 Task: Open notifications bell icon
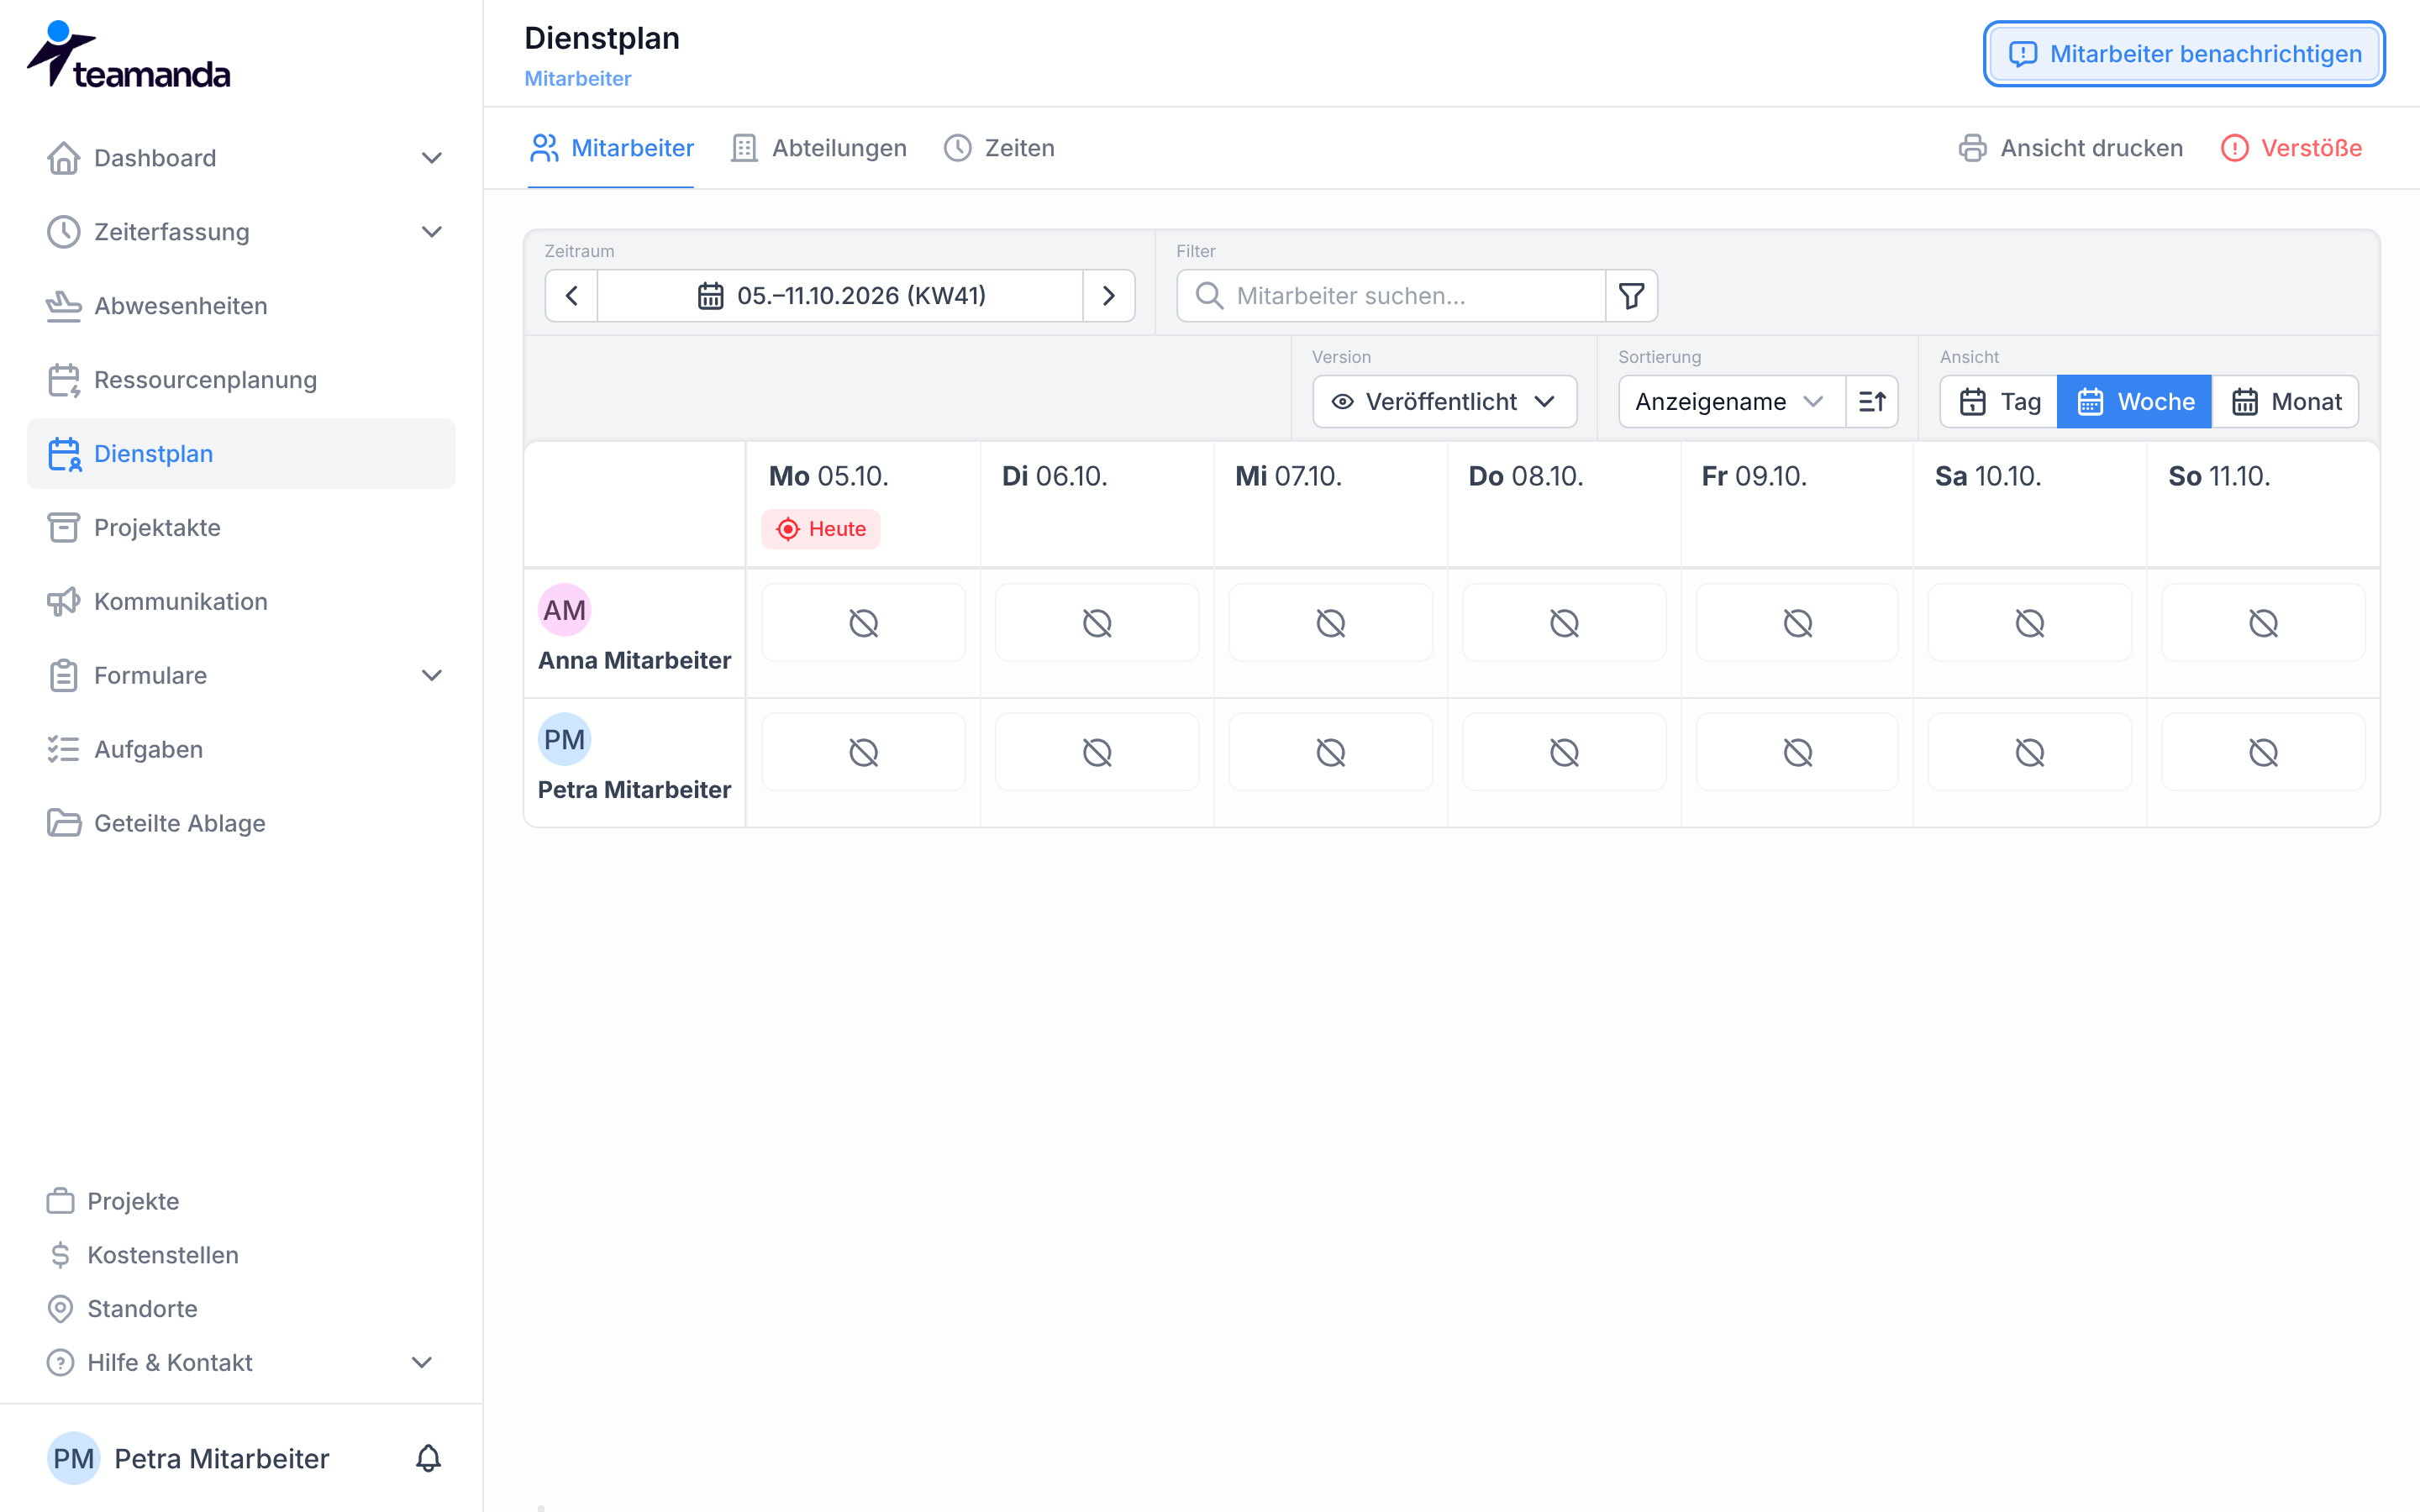pos(428,1458)
